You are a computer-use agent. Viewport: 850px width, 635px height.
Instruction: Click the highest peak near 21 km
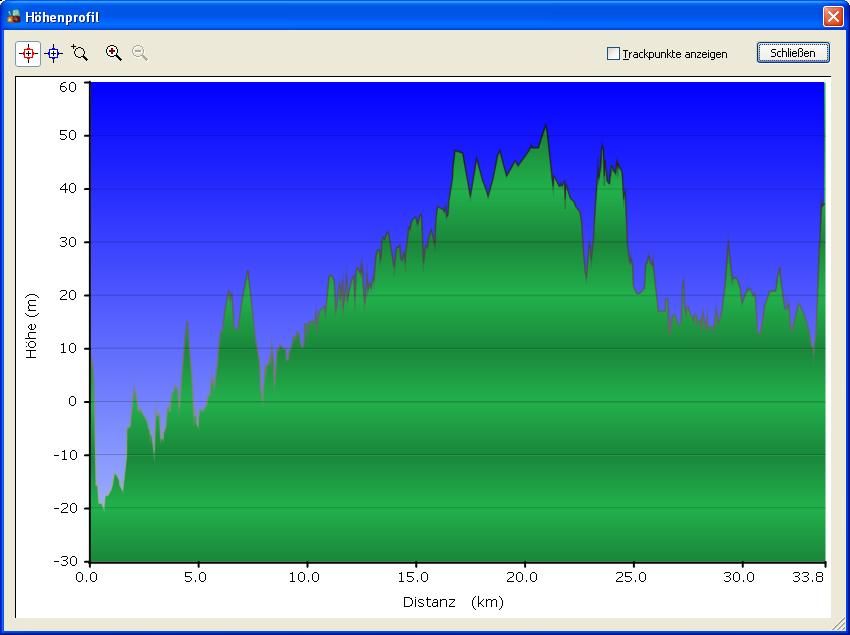(546, 127)
